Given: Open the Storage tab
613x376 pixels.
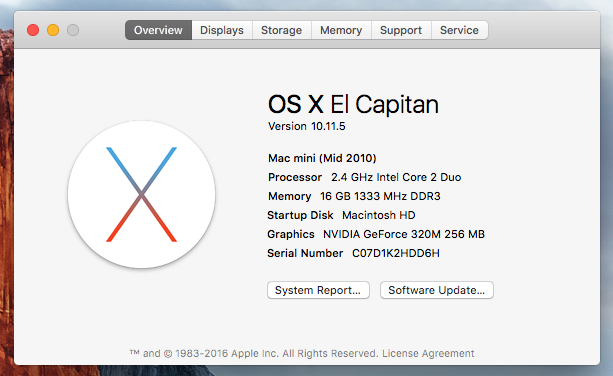Looking at the screenshot, I should click(281, 30).
